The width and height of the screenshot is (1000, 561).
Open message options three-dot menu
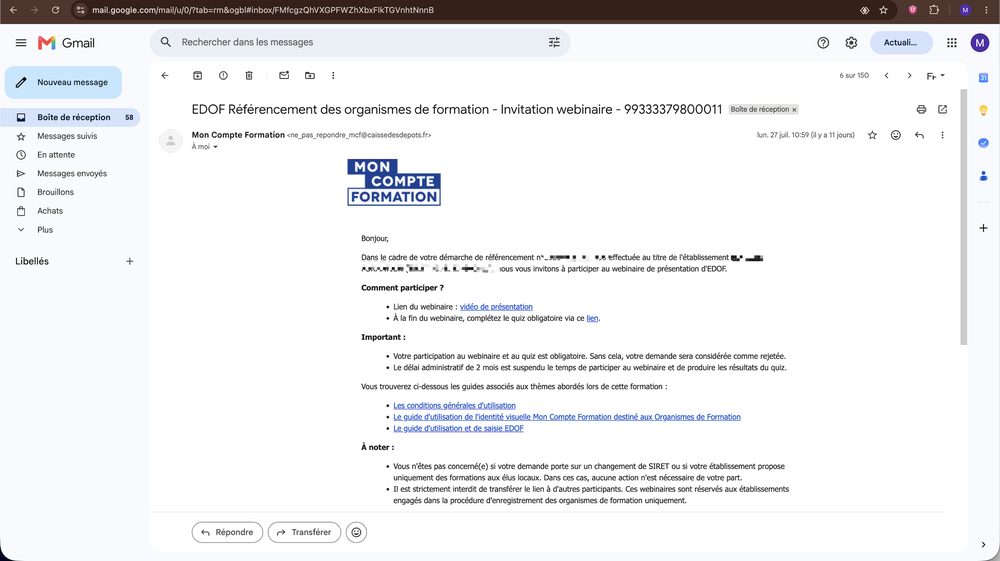[x=943, y=135]
